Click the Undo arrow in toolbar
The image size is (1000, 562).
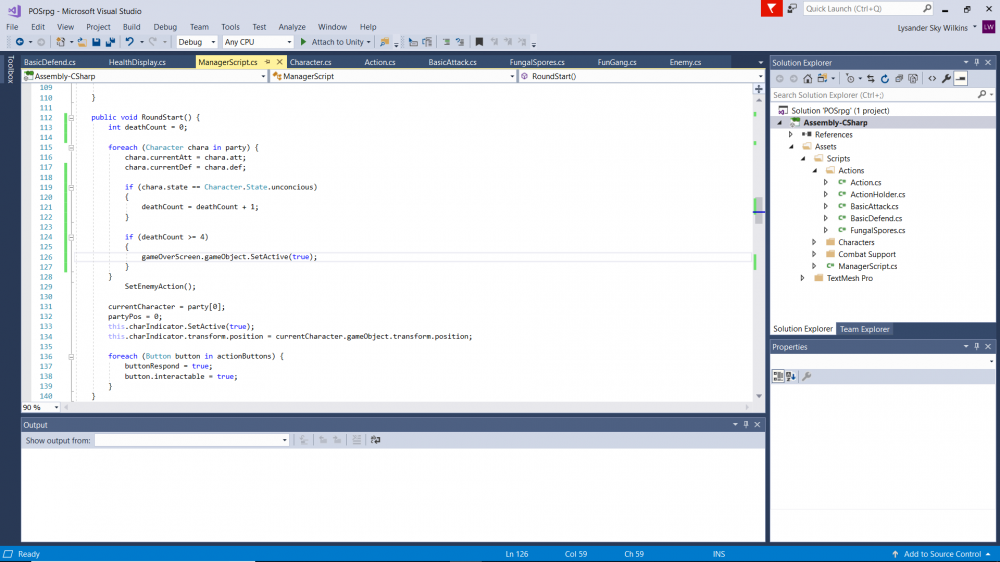click(x=129, y=42)
